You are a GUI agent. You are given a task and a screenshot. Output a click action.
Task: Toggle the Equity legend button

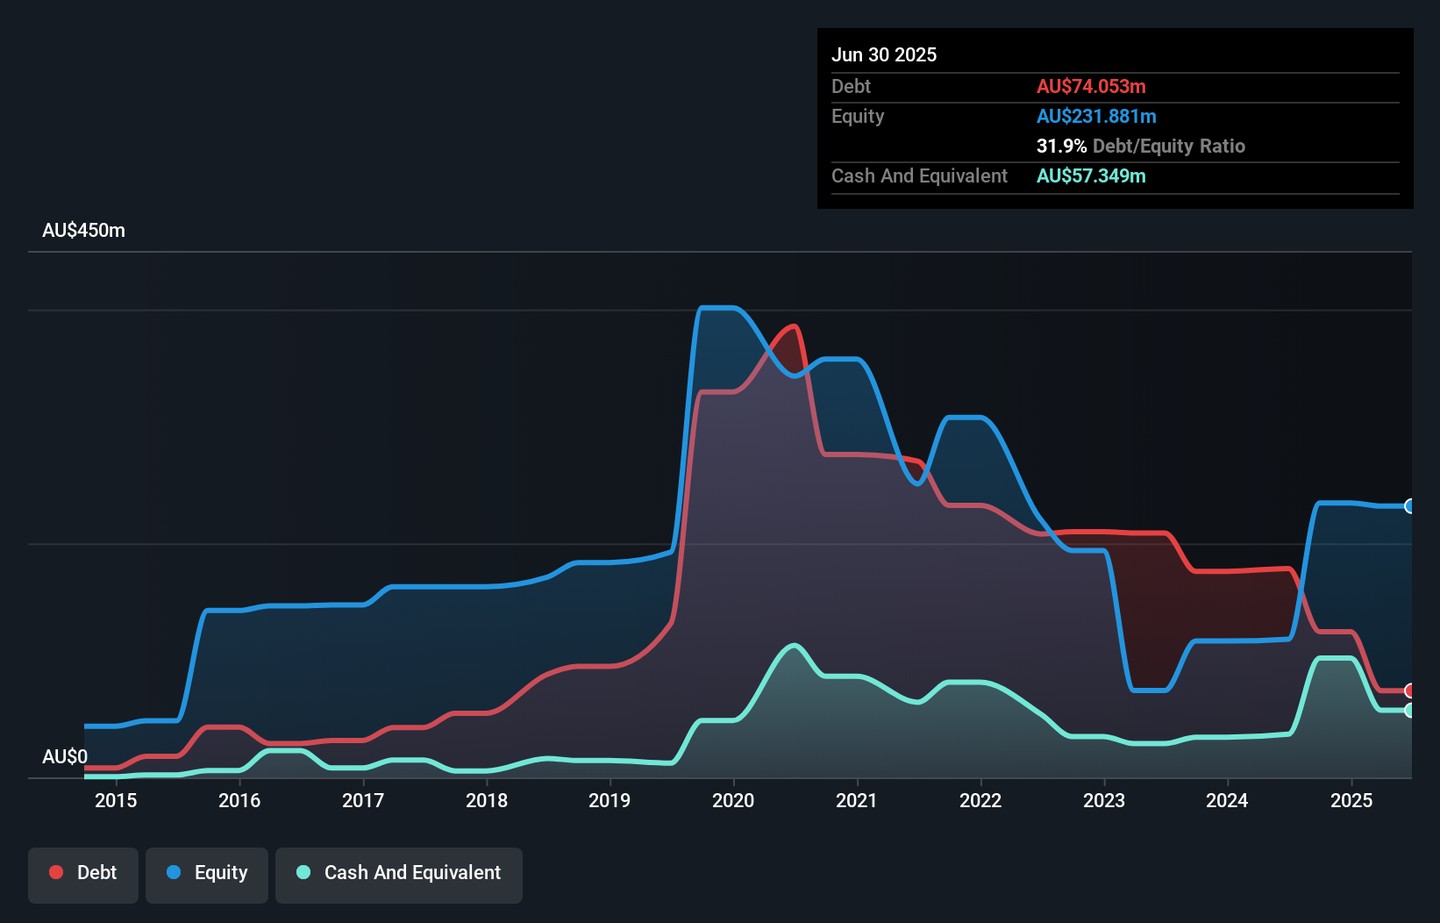207,873
